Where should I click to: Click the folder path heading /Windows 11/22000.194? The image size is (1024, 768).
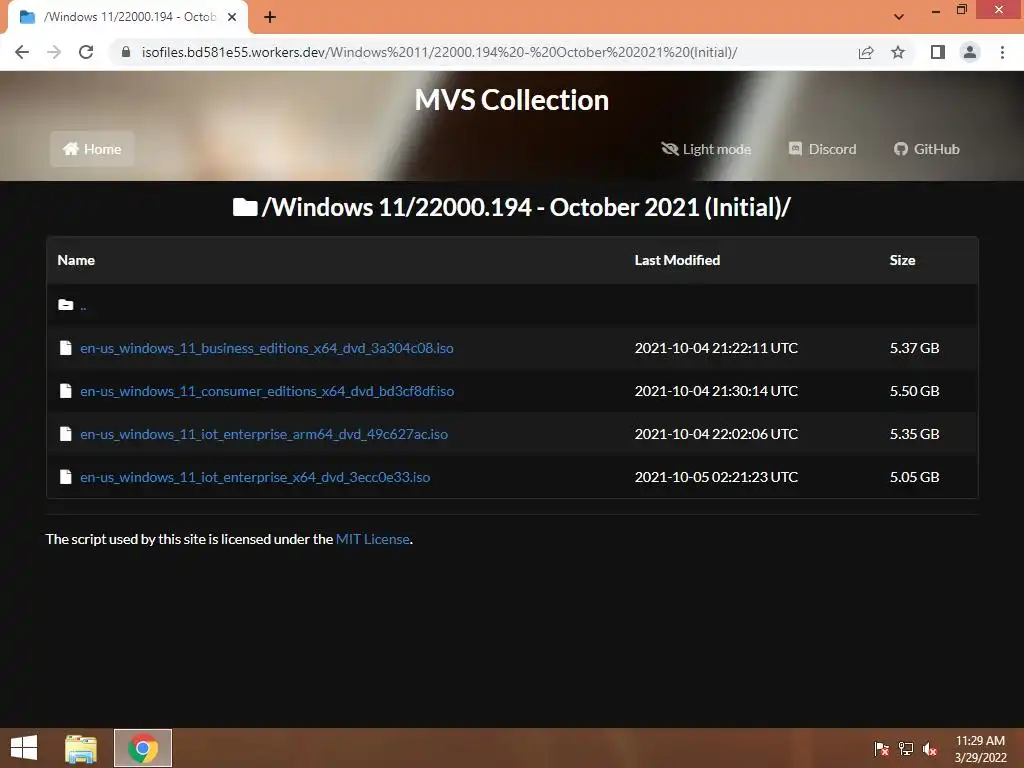pyautogui.click(x=511, y=207)
